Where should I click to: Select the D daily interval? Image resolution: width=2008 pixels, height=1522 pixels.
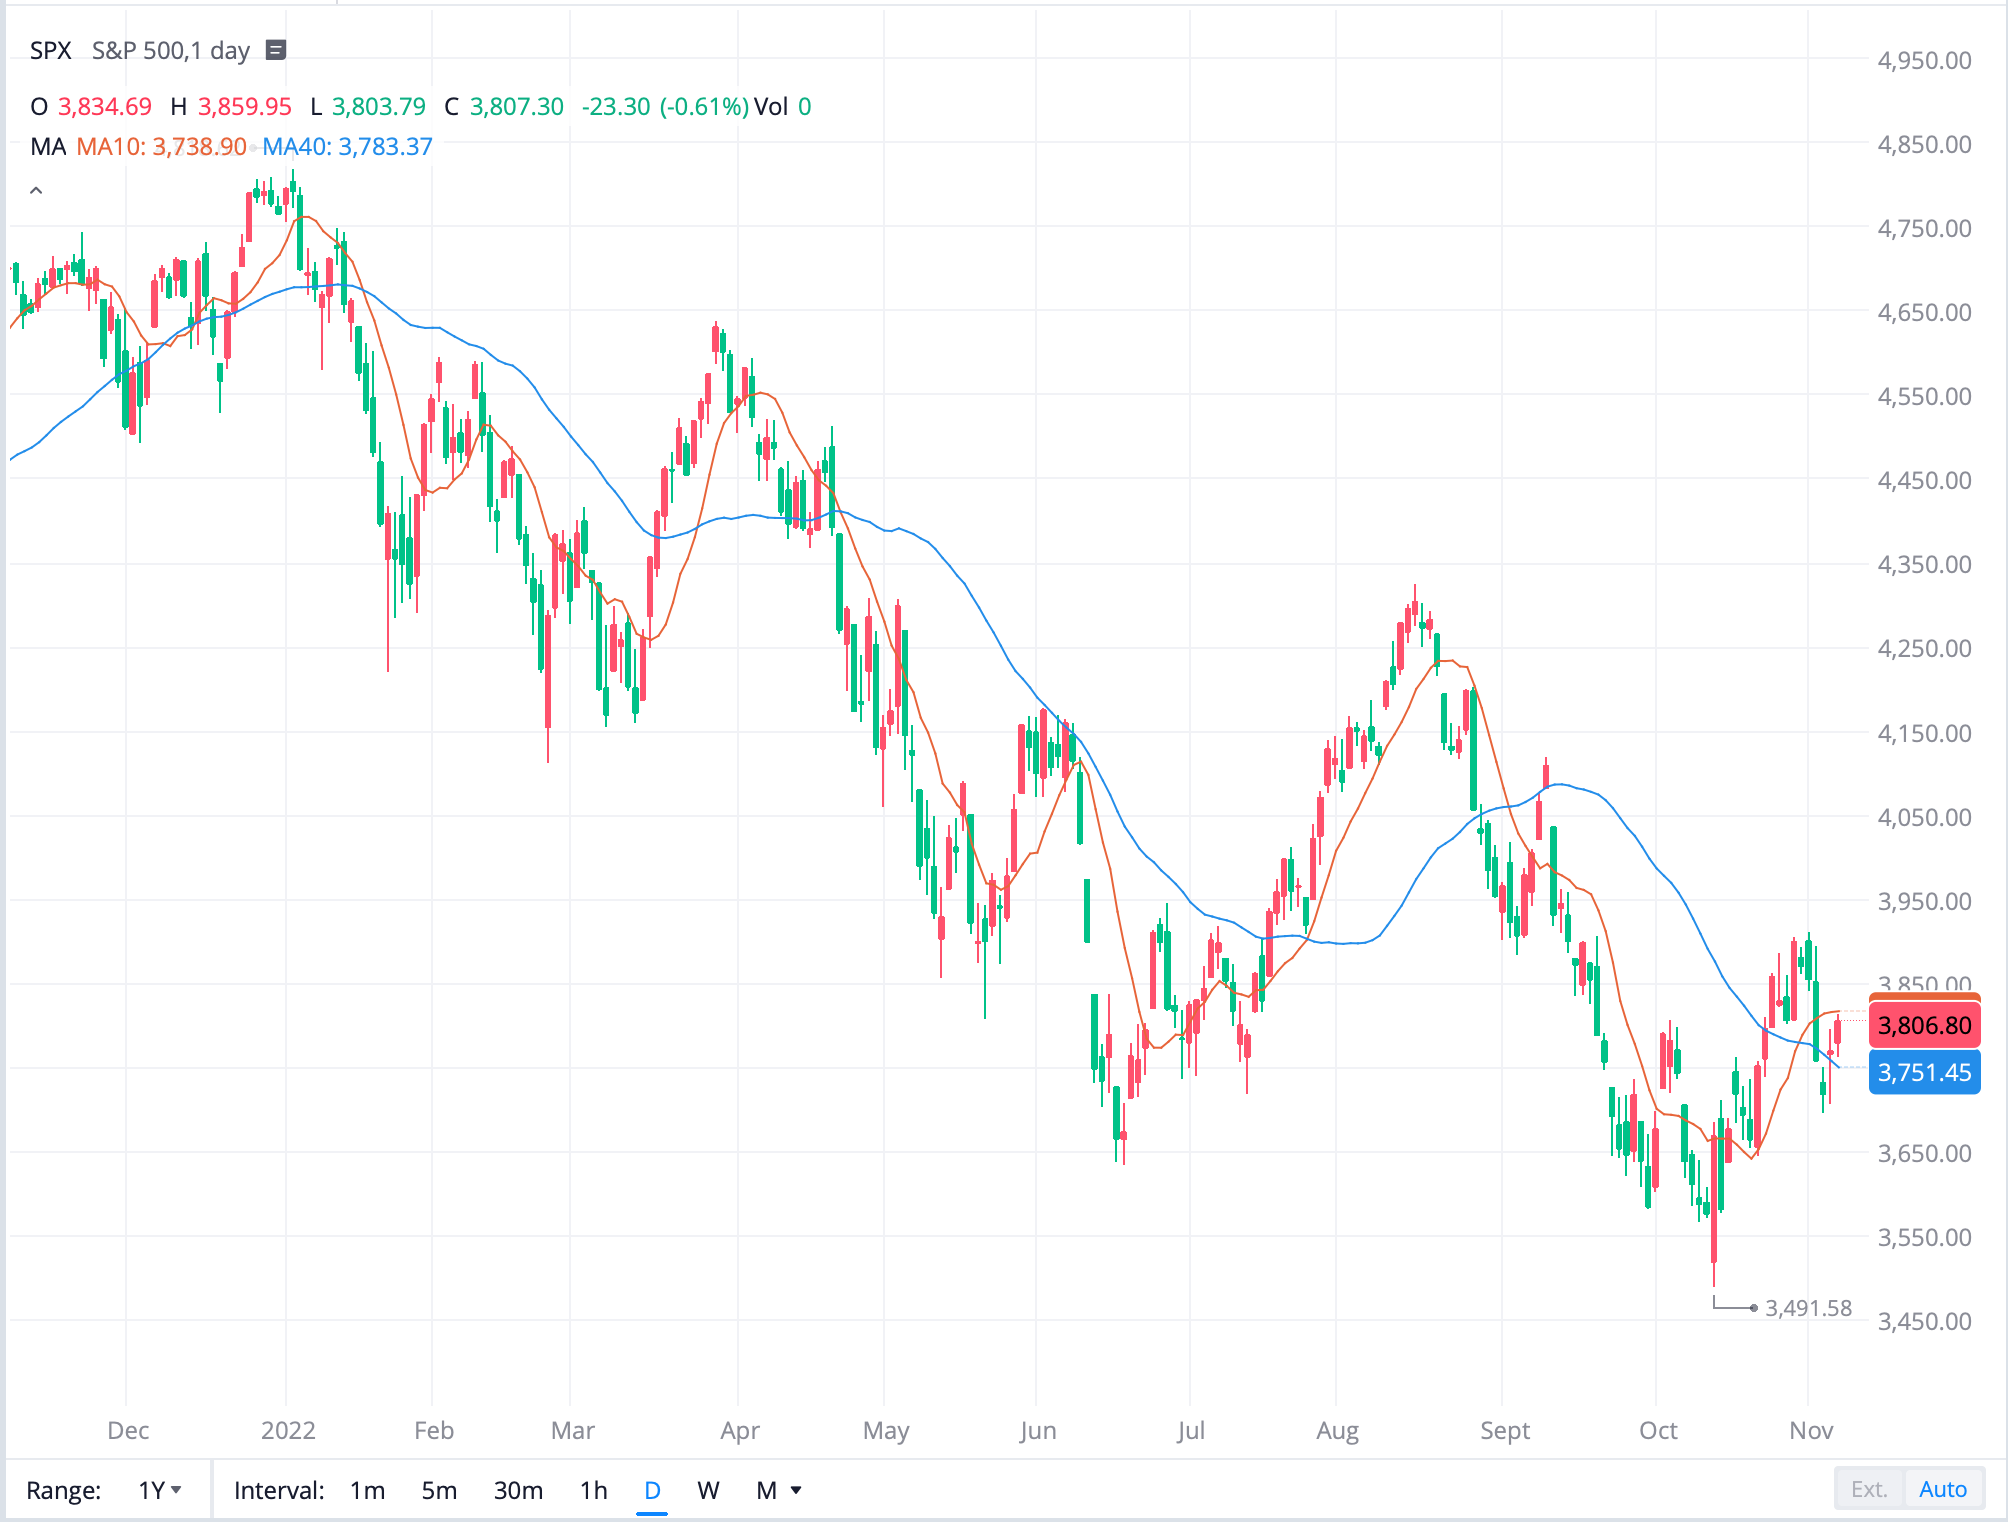[651, 1489]
